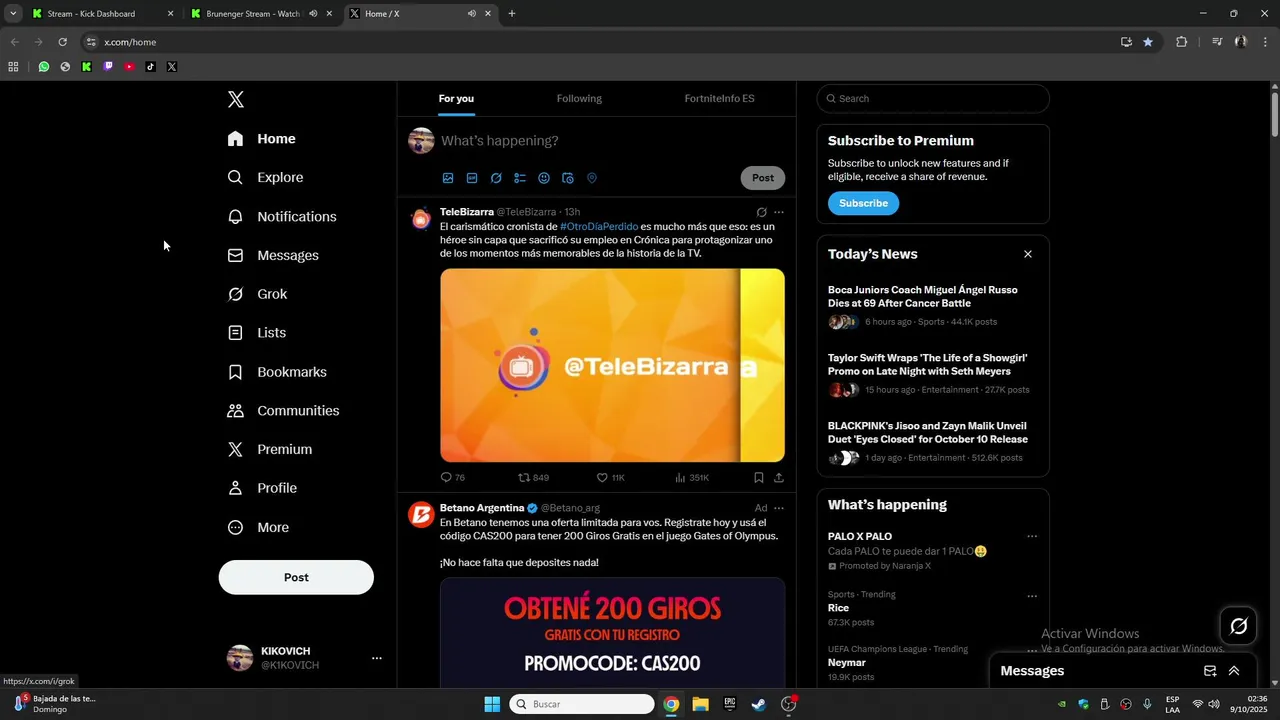1280x720 pixels.
Task: Compose a new message in Messages drawer
Action: click(1210, 671)
